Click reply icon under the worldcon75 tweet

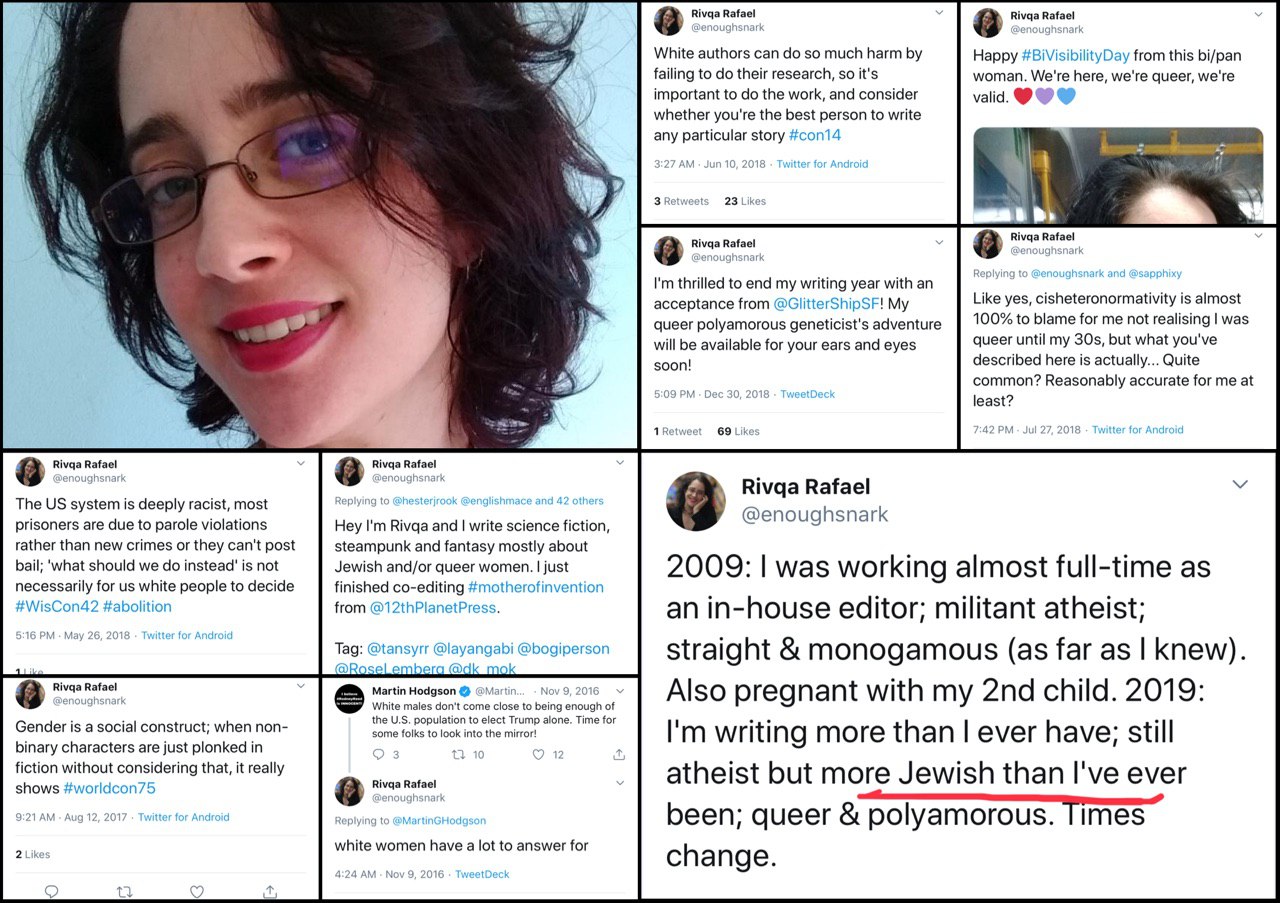(52, 891)
